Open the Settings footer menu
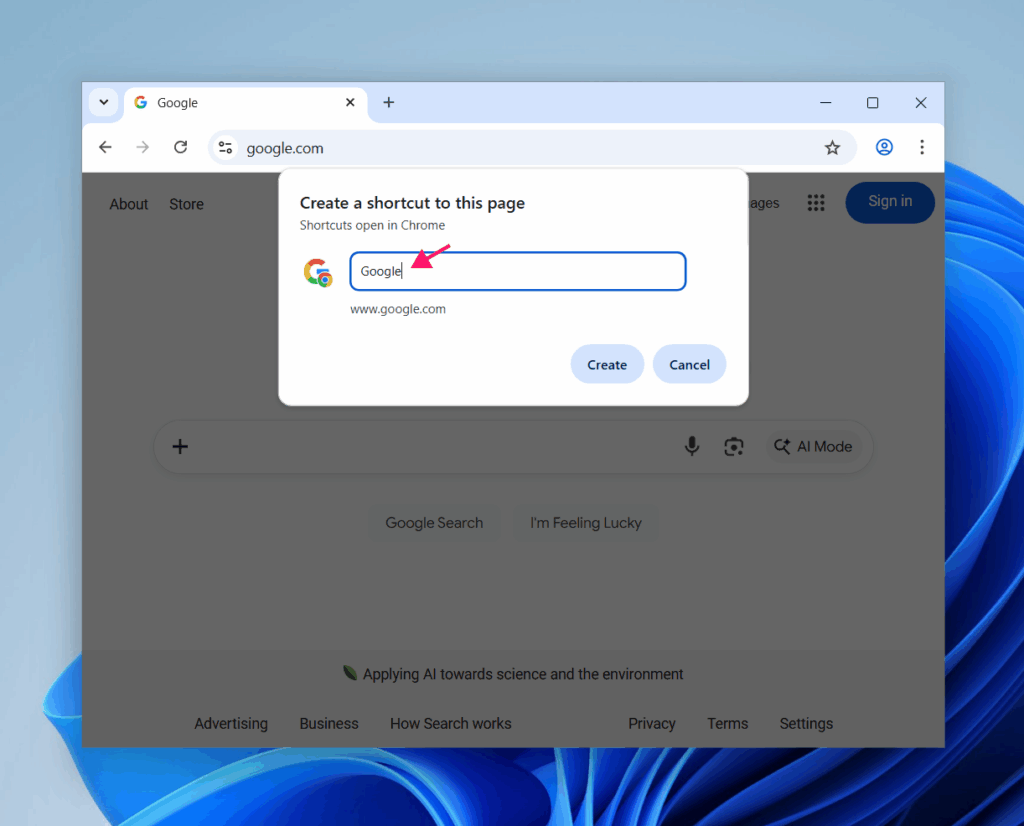Image resolution: width=1024 pixels, height=826 pixels. tap(806, 723)
